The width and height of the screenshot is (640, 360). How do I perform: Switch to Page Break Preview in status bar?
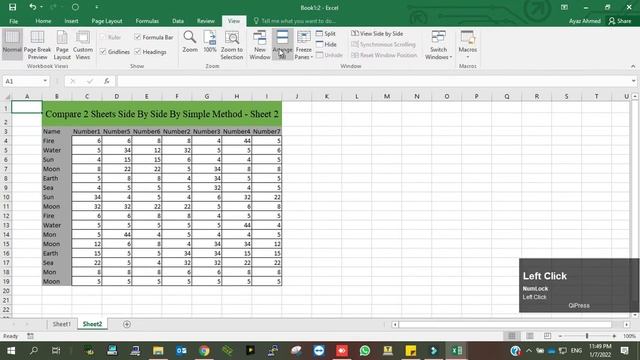pyautogui.click(x=547, y=336)
